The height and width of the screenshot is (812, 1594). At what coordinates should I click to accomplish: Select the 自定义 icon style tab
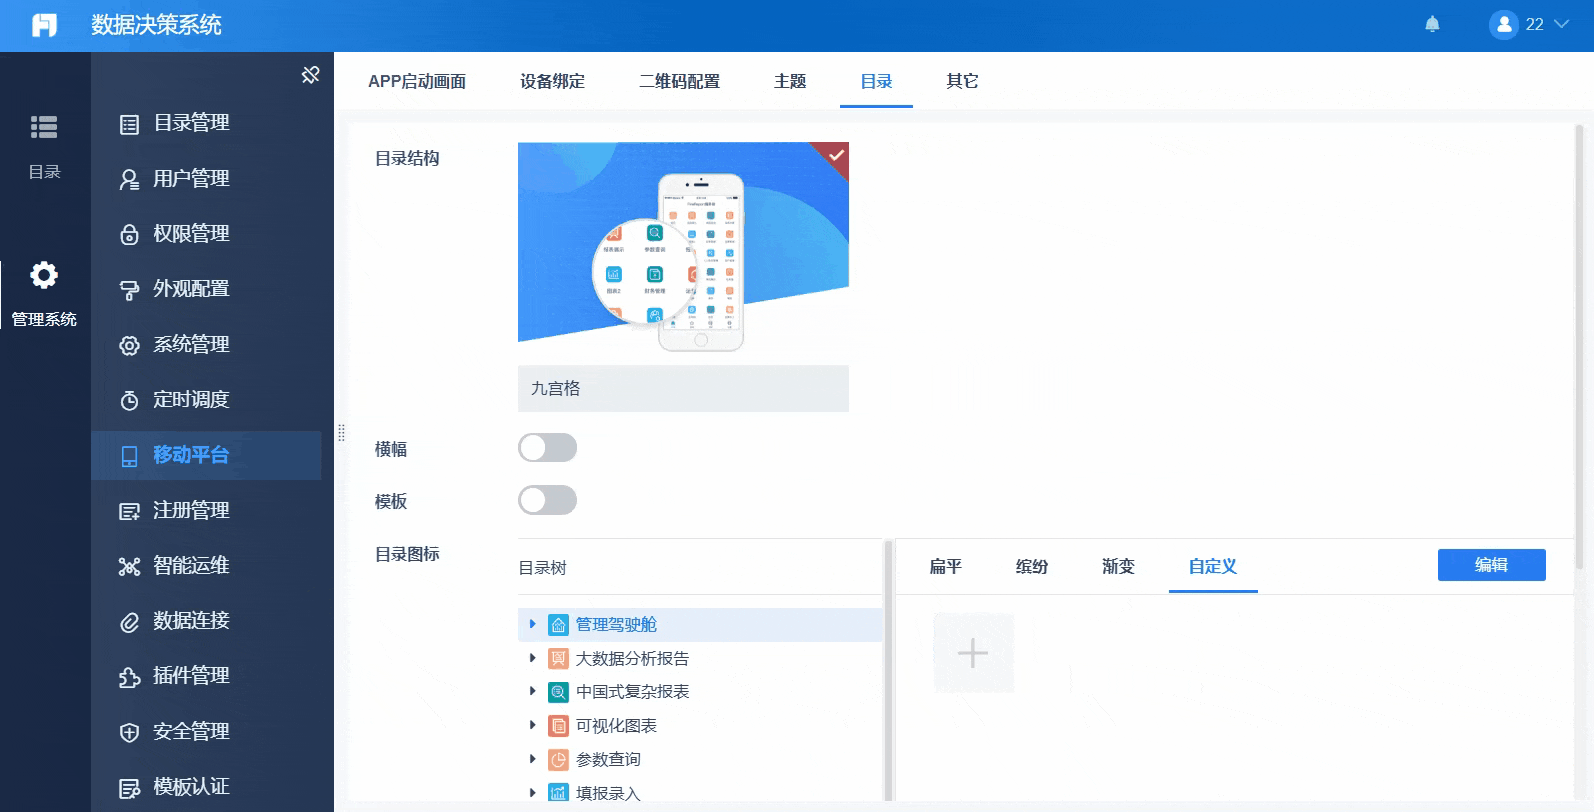[1213, 566]
